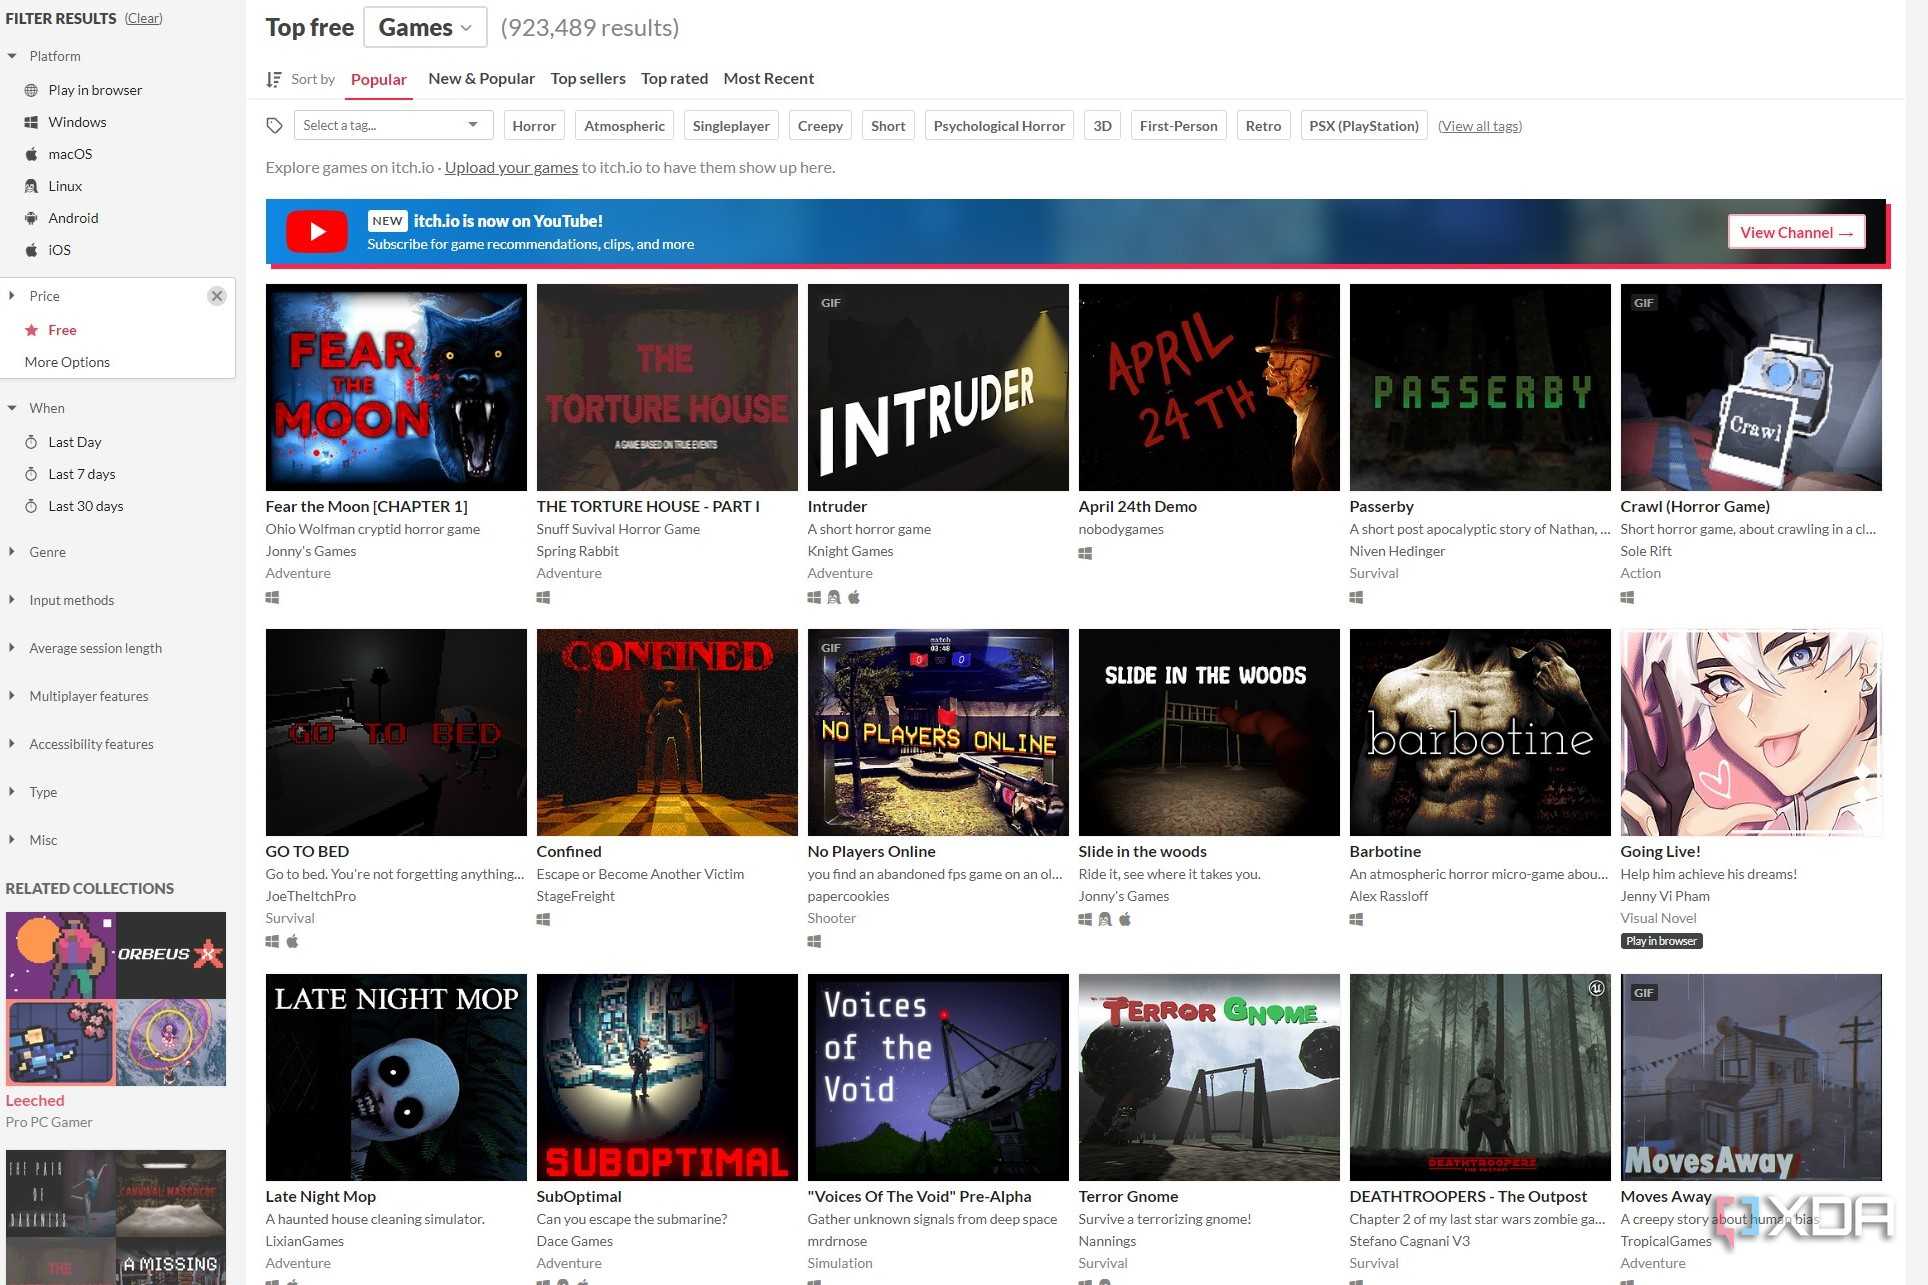Click Linux platform icon under Intruder

[x=834, y=597]
